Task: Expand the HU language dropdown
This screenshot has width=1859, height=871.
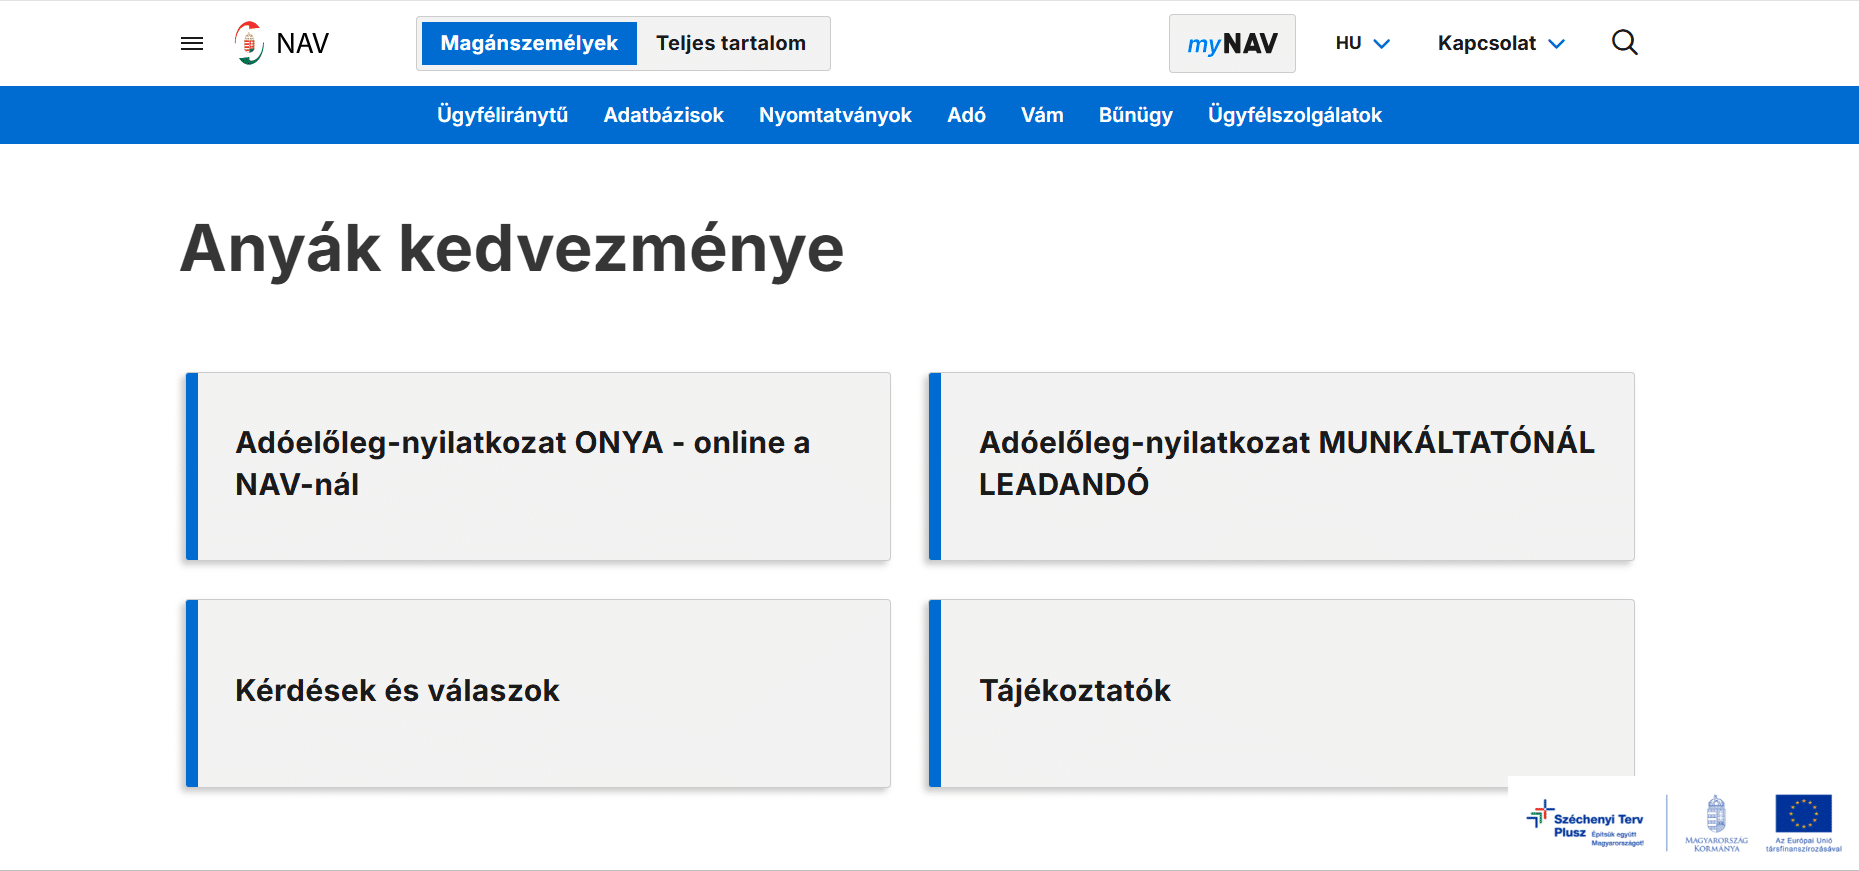Action: (x=1362, y=44)
